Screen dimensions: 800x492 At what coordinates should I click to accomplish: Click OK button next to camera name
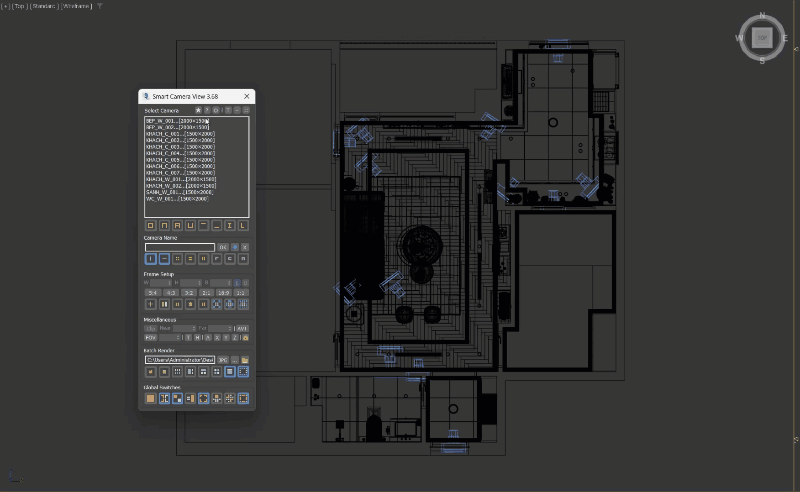coord(222,247)
